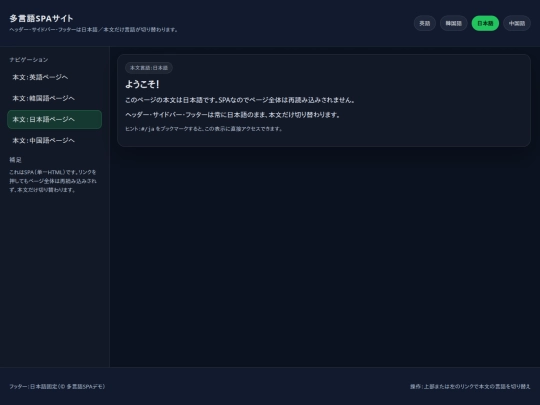This screenshot has width=540, height=405.
Task: Click the paragraph starting このページの本文は日本語です
Action: tap(240, 100)
